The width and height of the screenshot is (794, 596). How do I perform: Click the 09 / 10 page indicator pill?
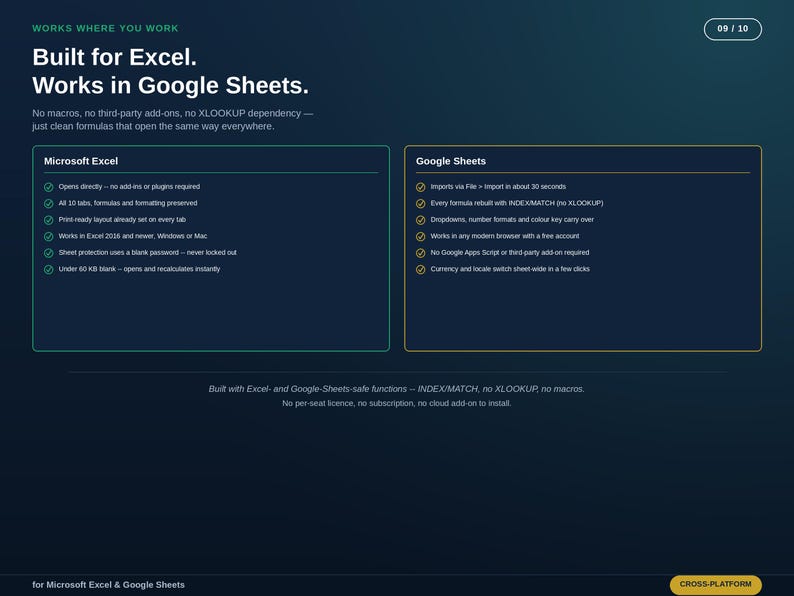[x=733, y=29]
